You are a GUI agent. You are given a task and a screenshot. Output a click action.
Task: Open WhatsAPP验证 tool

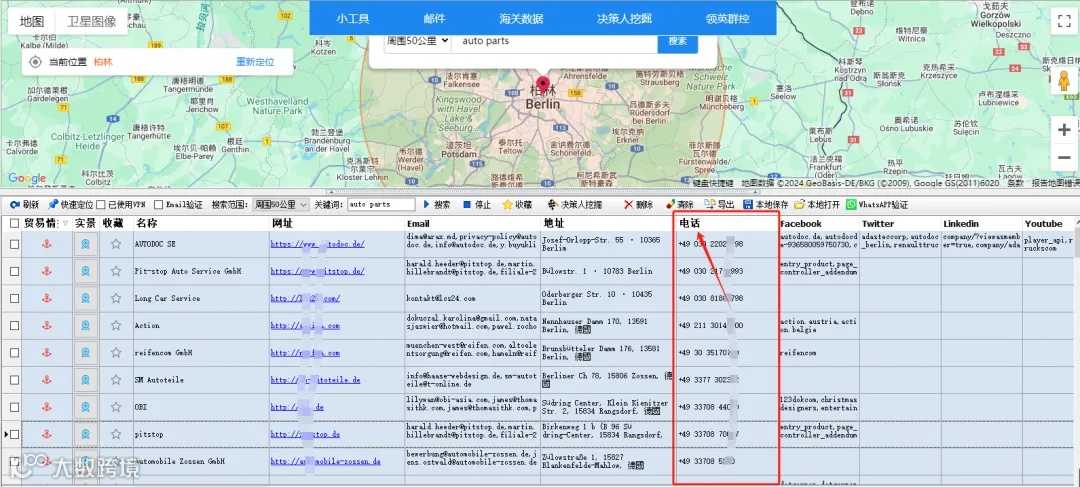pyautogui.click(x=877, y=205)
